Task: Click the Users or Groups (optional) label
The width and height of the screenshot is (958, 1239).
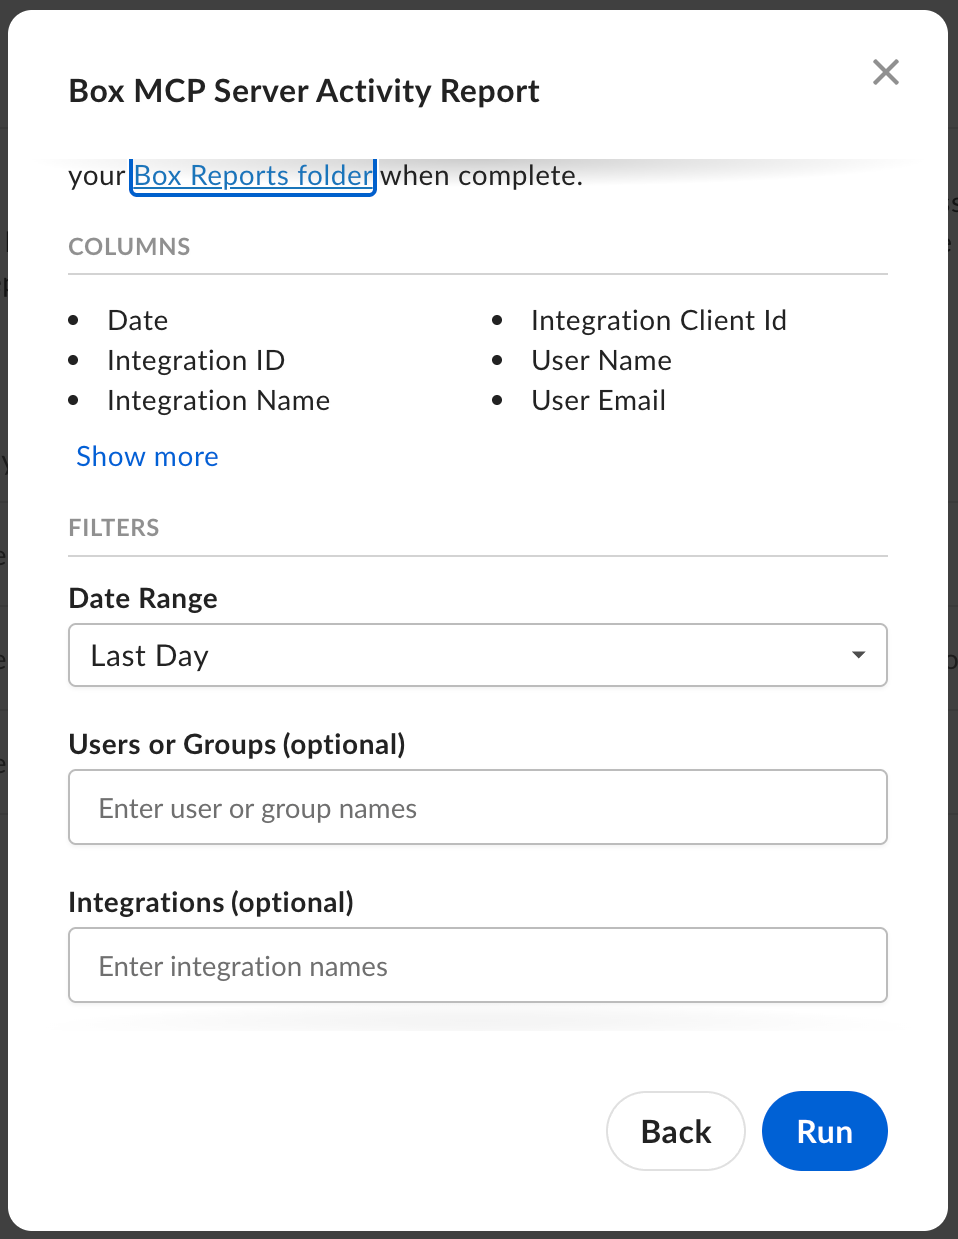Action: 237,745
